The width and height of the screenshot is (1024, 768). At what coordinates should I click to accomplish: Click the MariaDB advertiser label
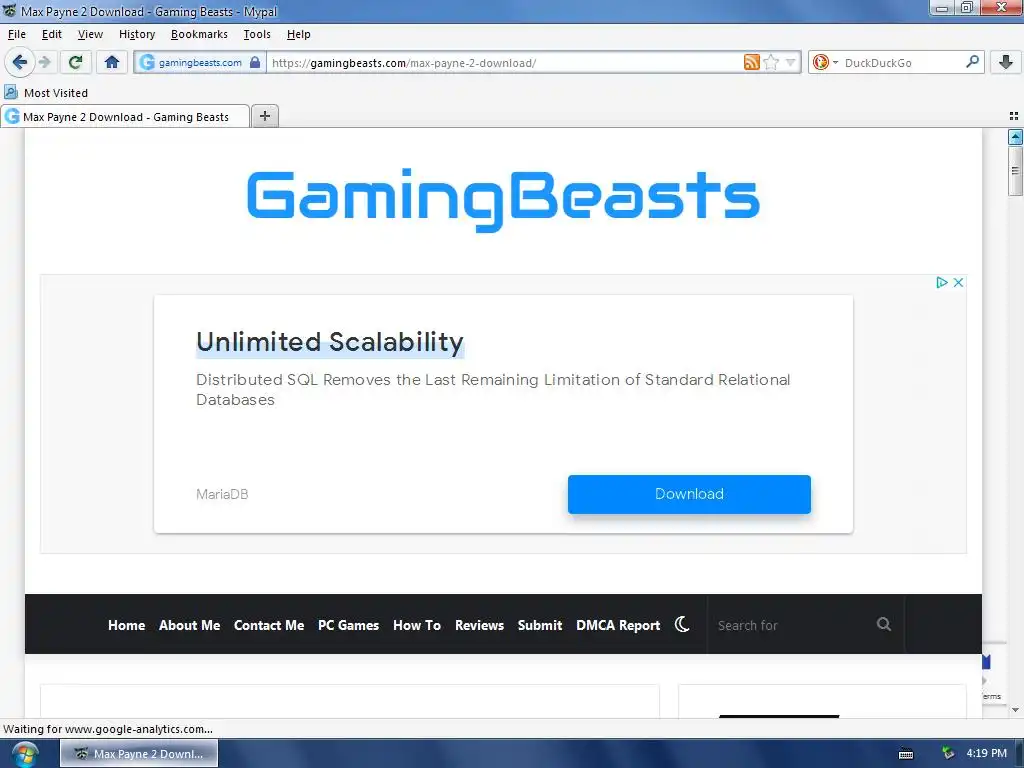tap(222, 494)
